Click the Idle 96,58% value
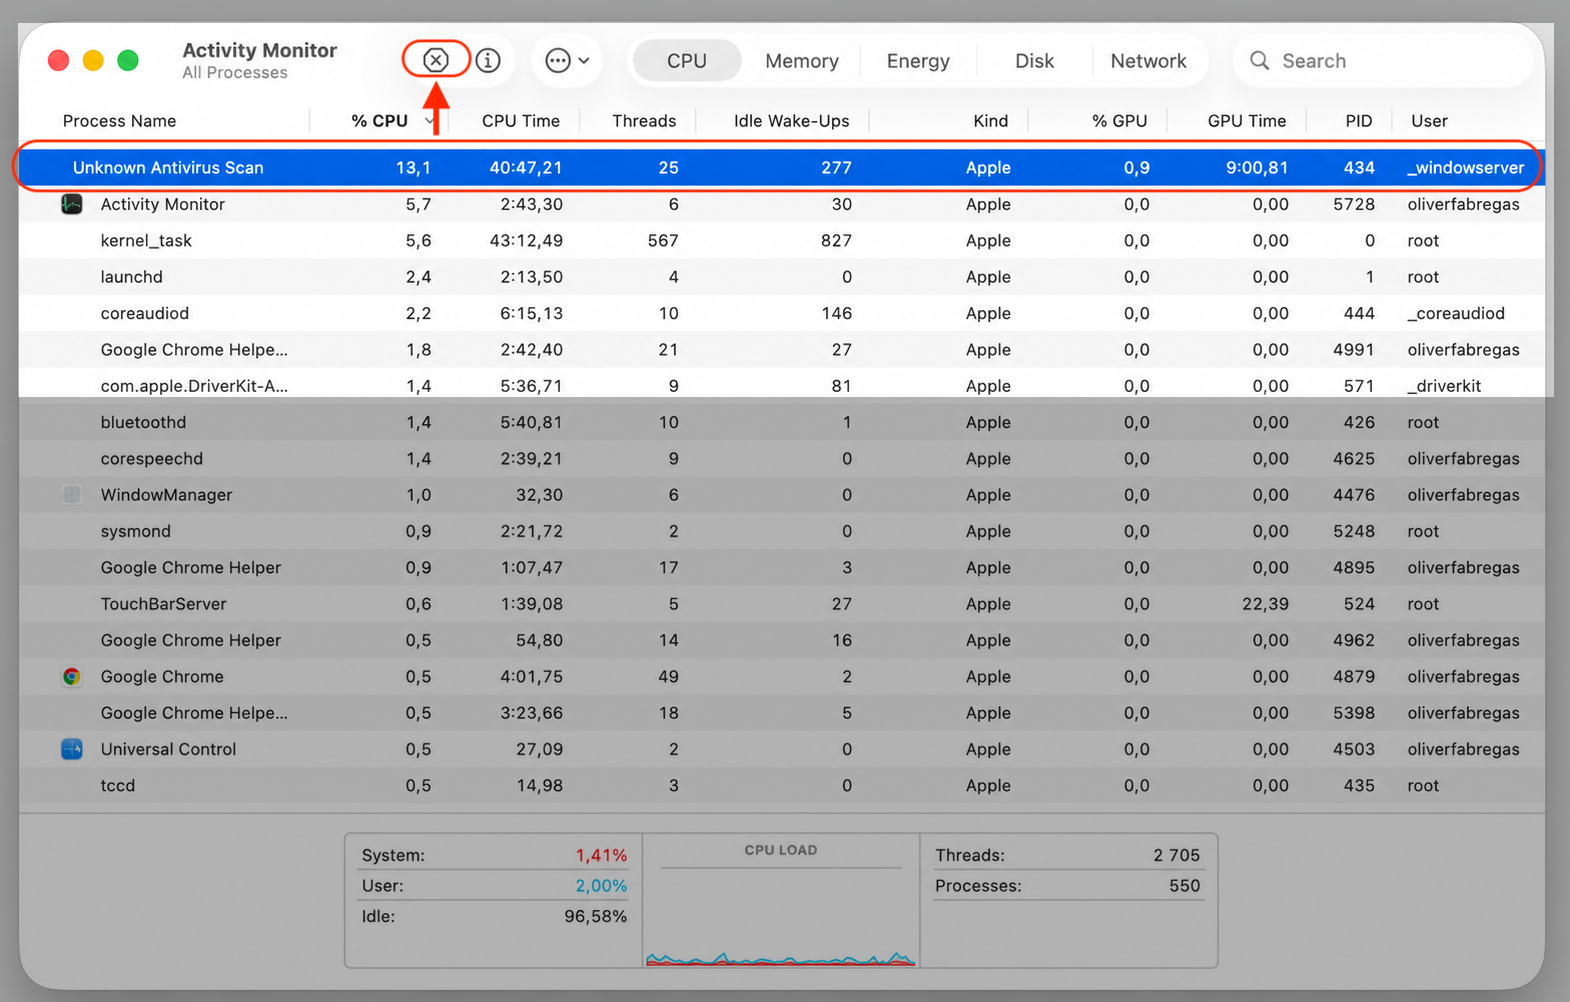 tap(595, 916)
